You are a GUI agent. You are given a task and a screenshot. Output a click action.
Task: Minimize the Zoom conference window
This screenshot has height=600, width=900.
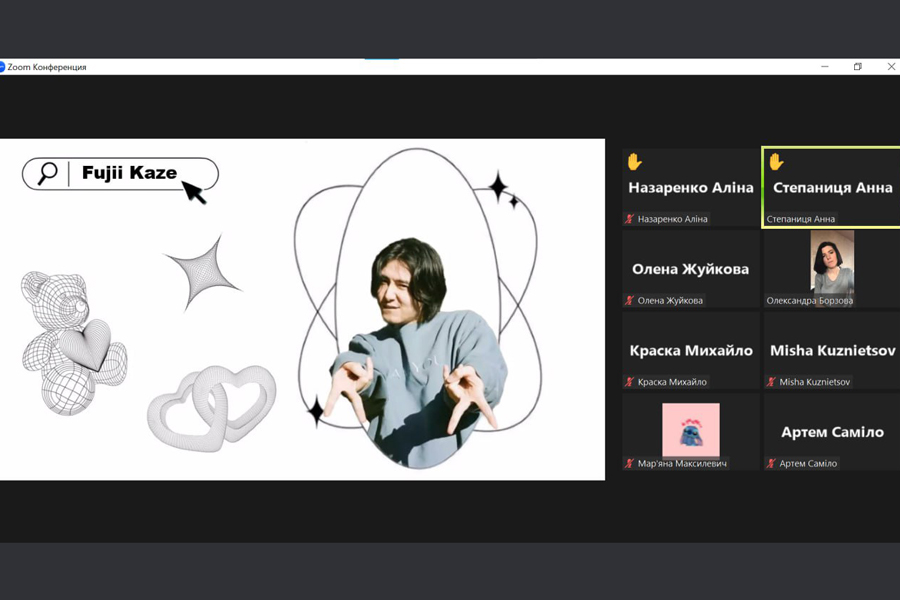pos(825,67)
